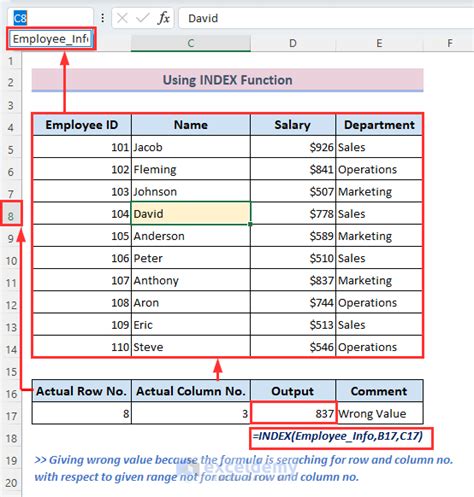Screen dimensions: 474x497
Task: Select Eric's Sales department cell
Action: [379, 325]
